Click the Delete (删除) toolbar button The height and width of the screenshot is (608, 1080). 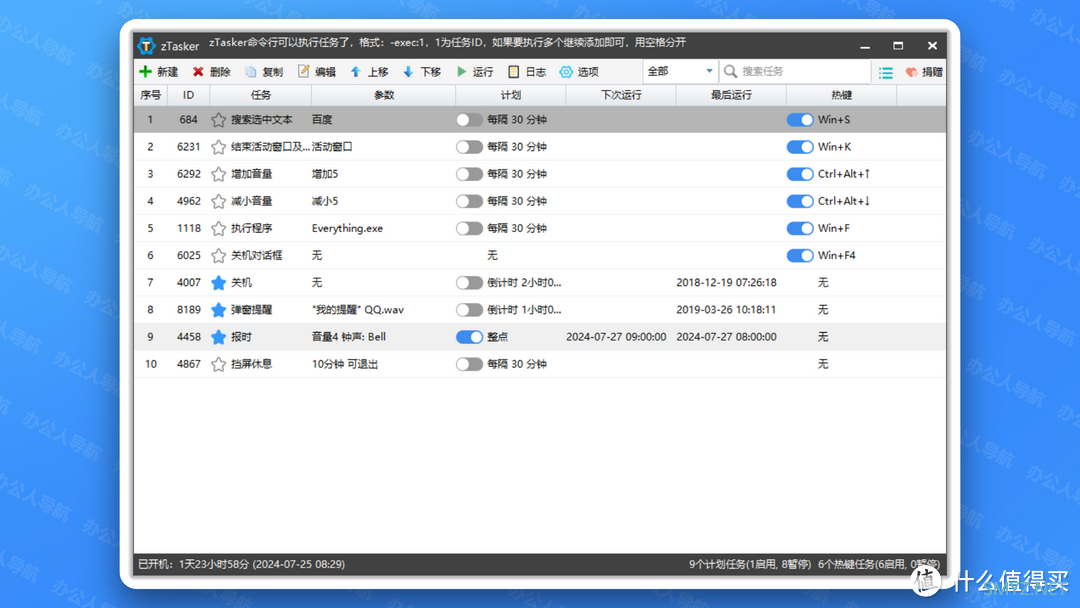[x=211, y=72]
